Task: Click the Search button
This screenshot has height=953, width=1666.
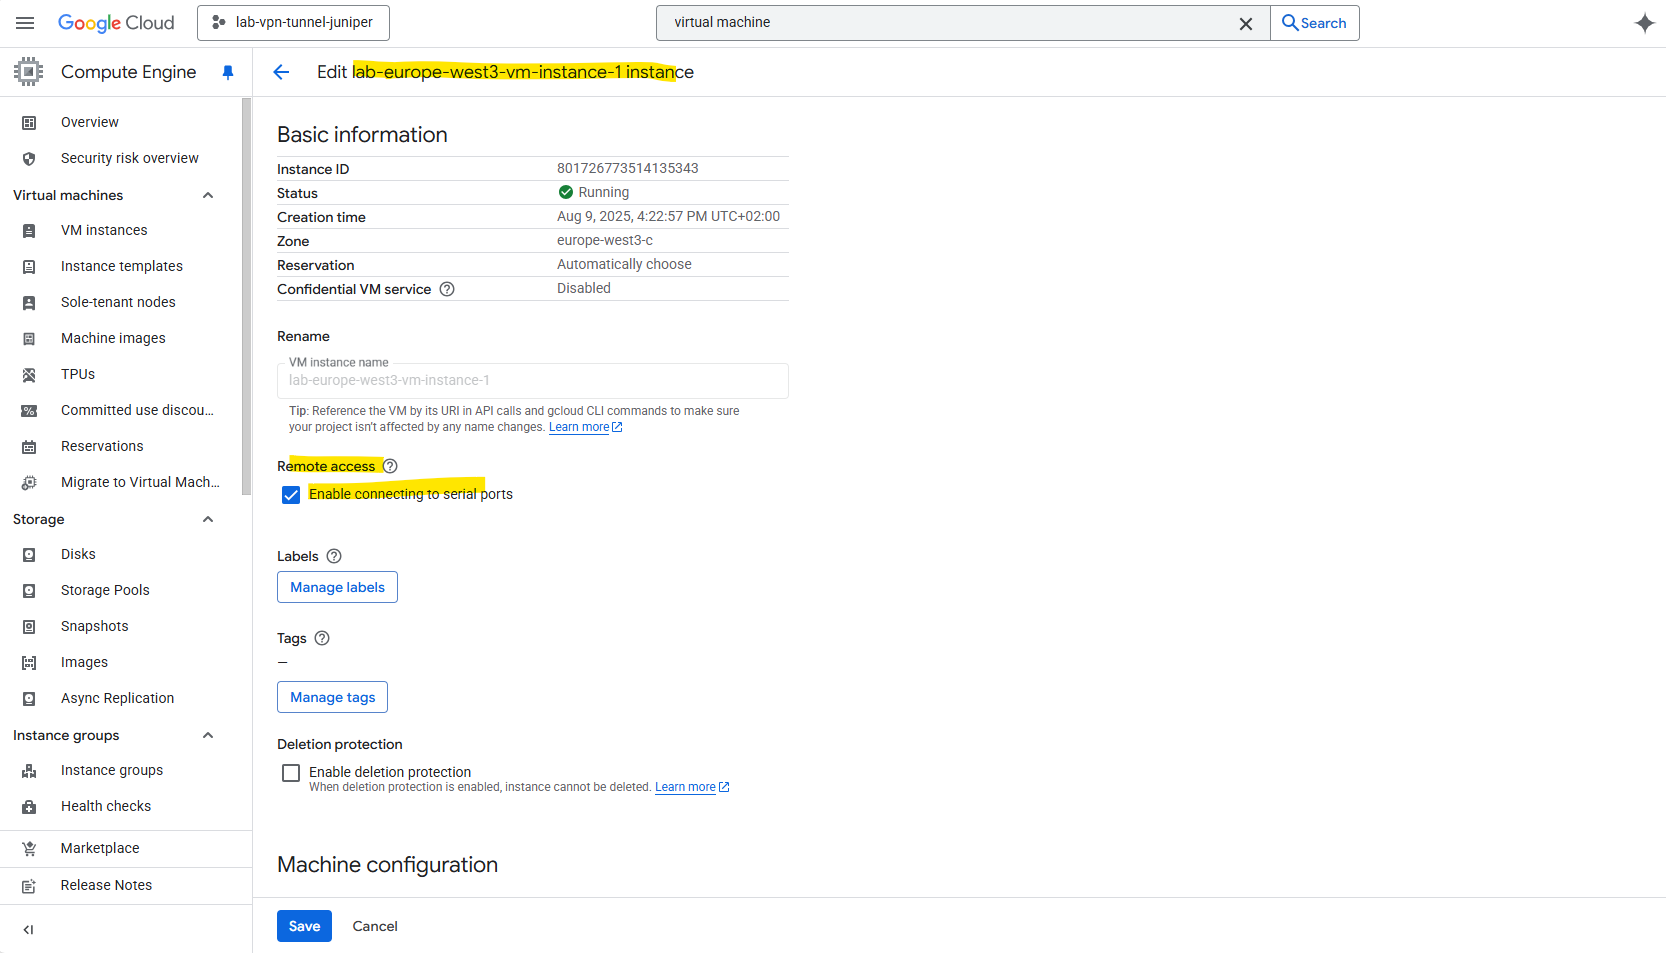Action: point(1314,23)
